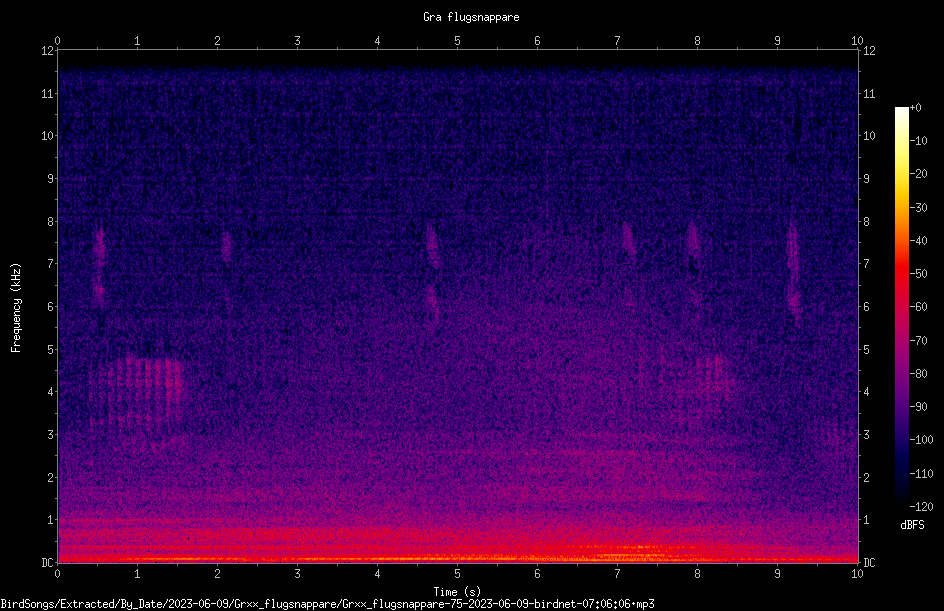The height and width of the screenshot is (611, 944).
Task: Select the "-80" value on the dBFS scale
Action: click(x=918, y=374)
